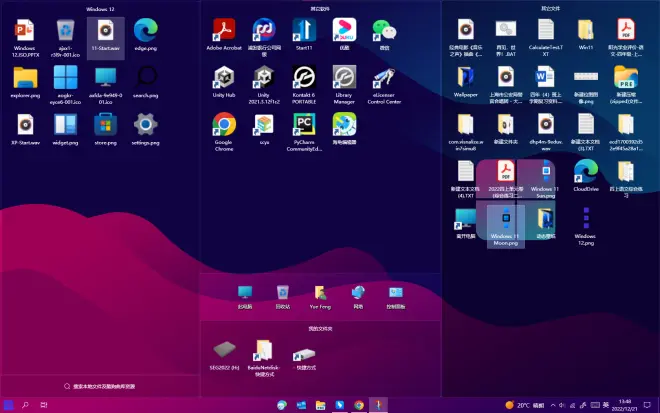Open the notification center icon
This screenshot has width=660, height=413.
(647, 405)
